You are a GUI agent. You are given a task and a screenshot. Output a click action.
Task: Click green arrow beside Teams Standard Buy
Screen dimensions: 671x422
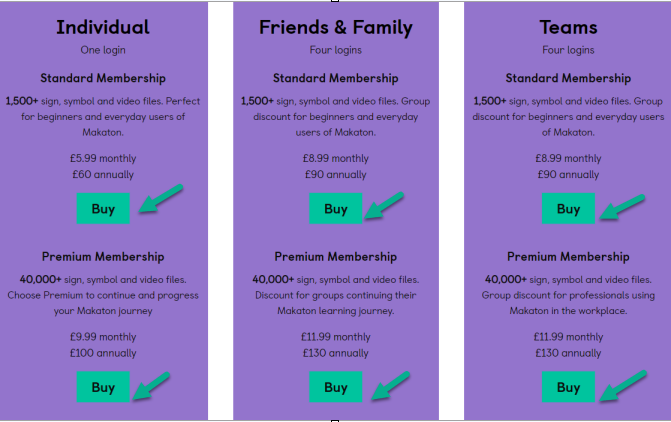[622, 207]
